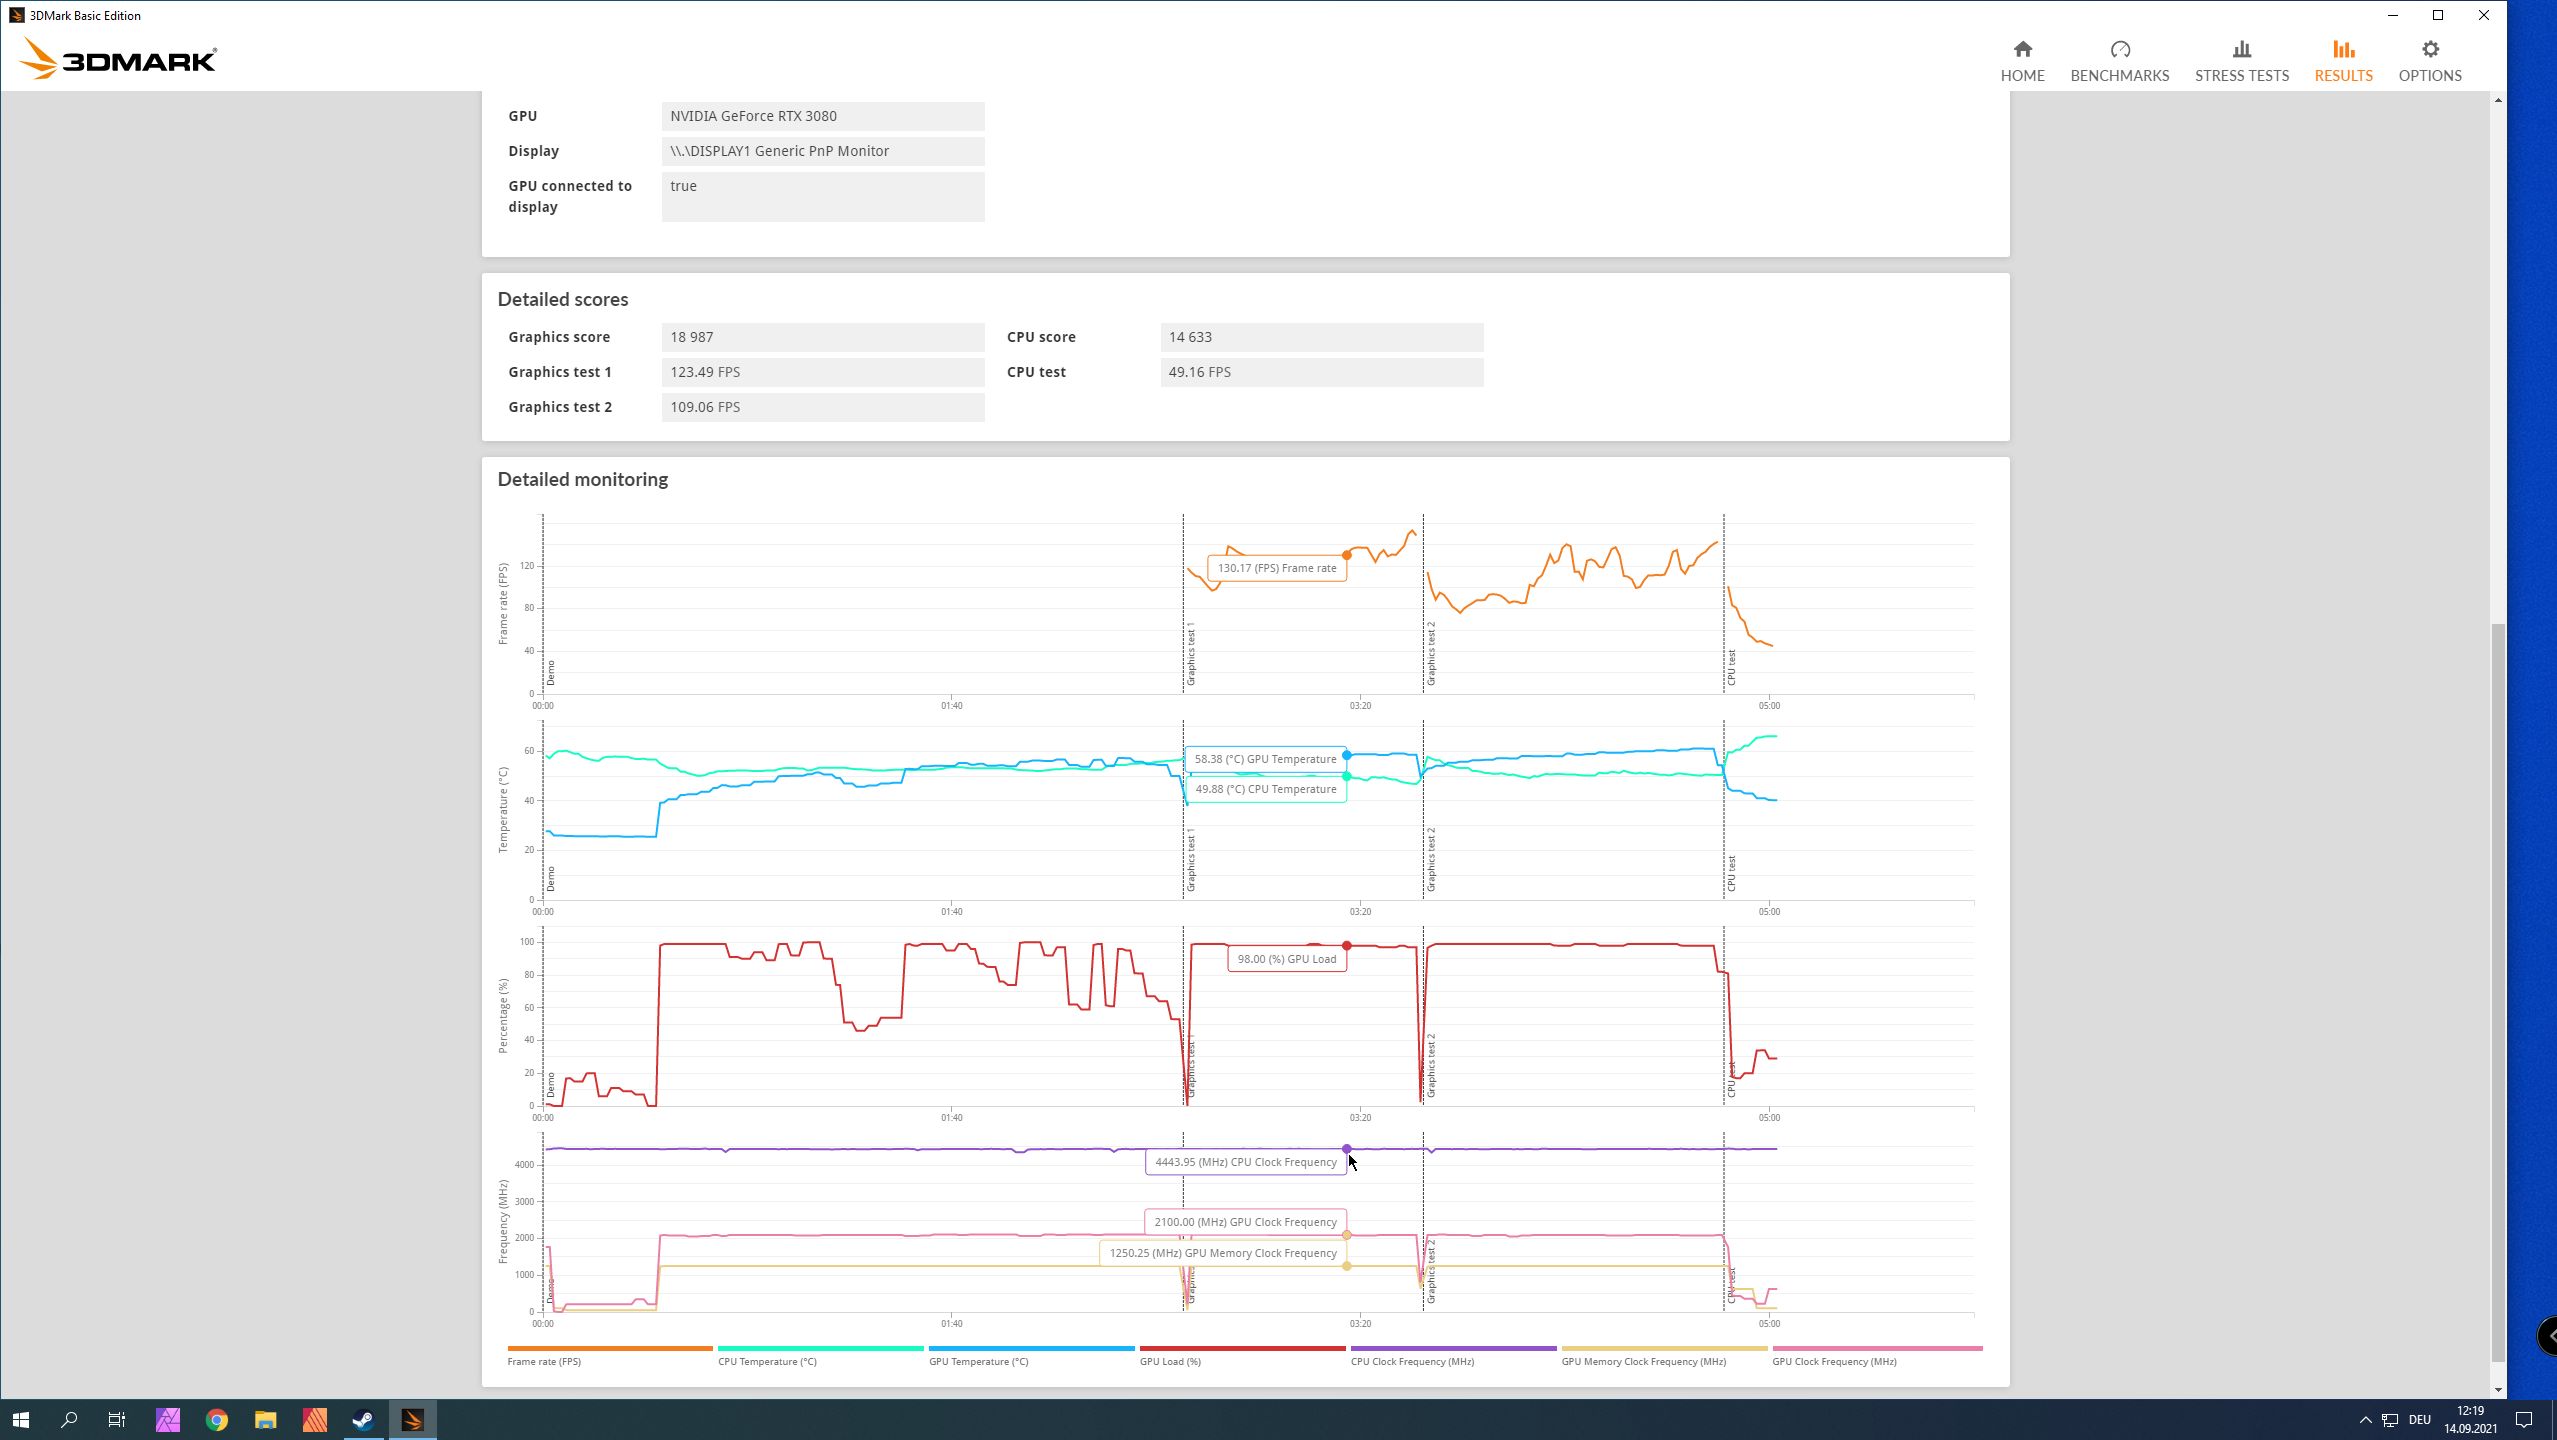Open the Windows search icon
This screenshot has width=2557, height=1440.
[69, 1419]
